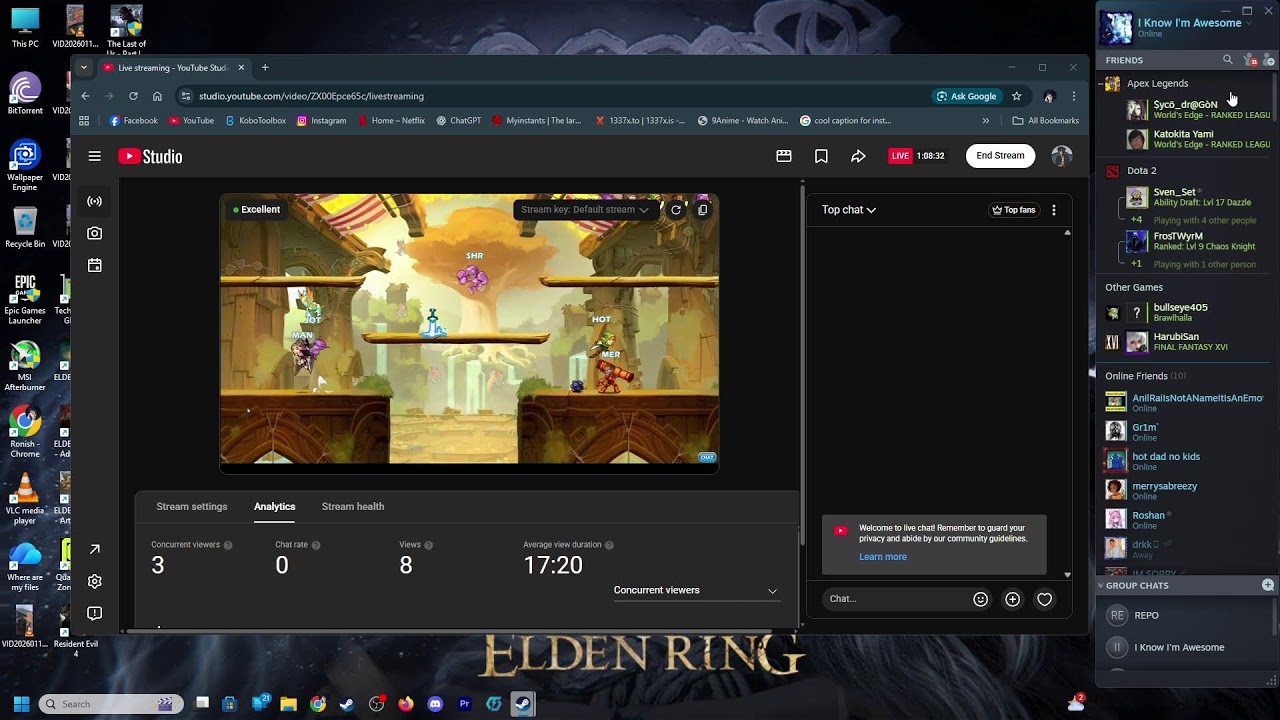Open YouTube Studio hamburger menu
1280x720 pixels.
click(x=95, y=156)
